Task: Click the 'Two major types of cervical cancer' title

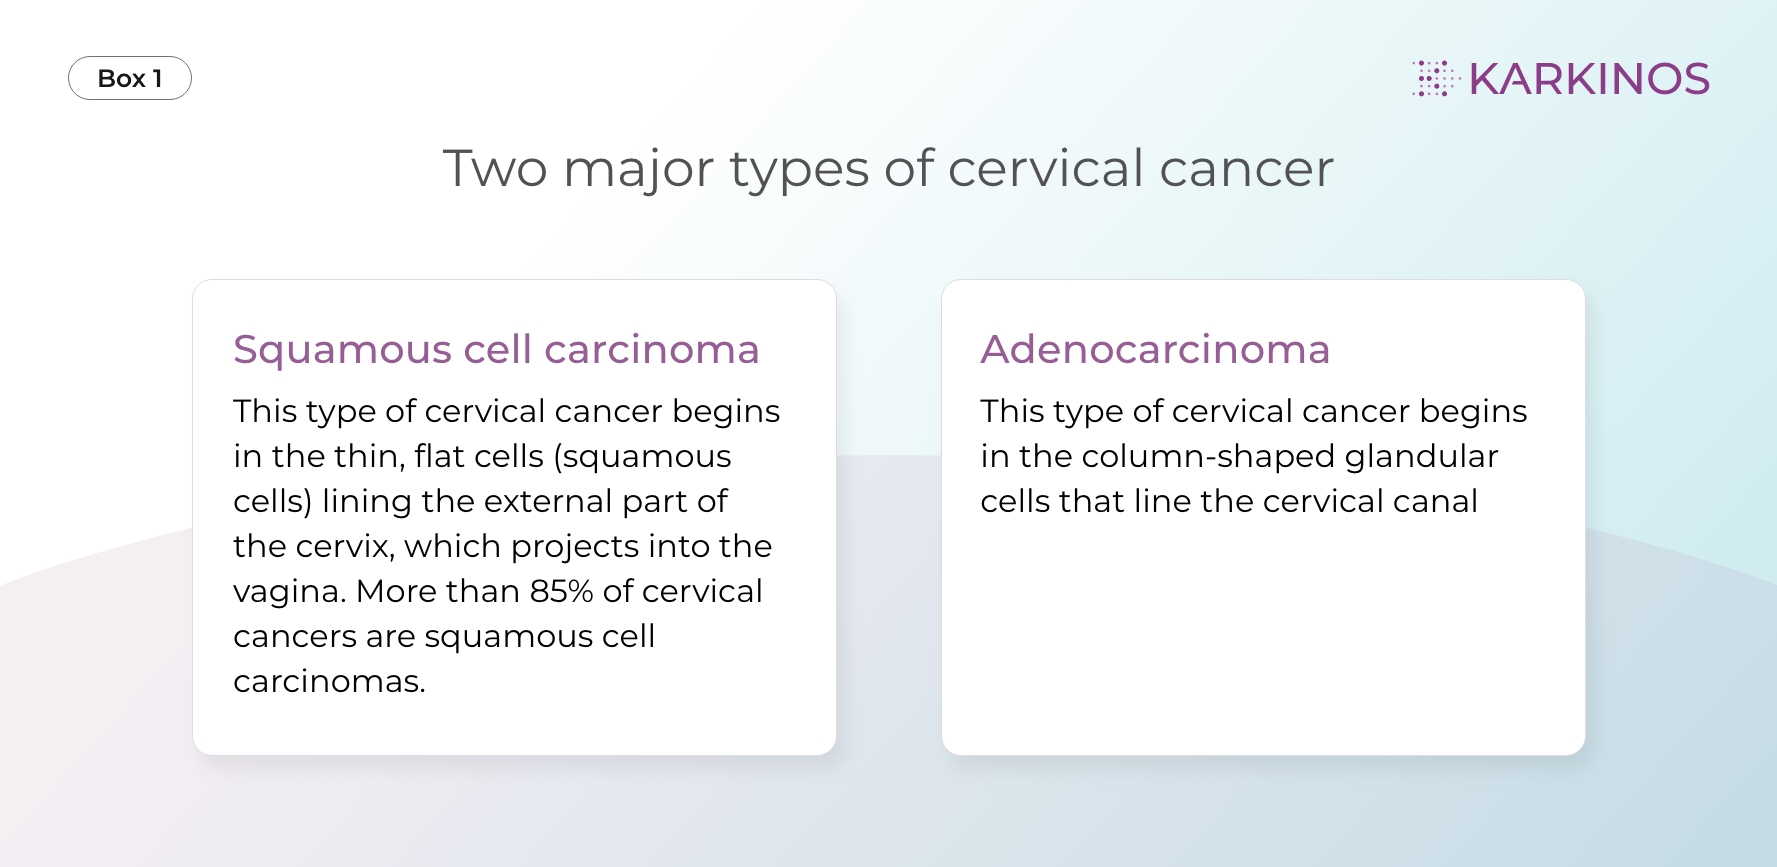Action: click(888, 168)
